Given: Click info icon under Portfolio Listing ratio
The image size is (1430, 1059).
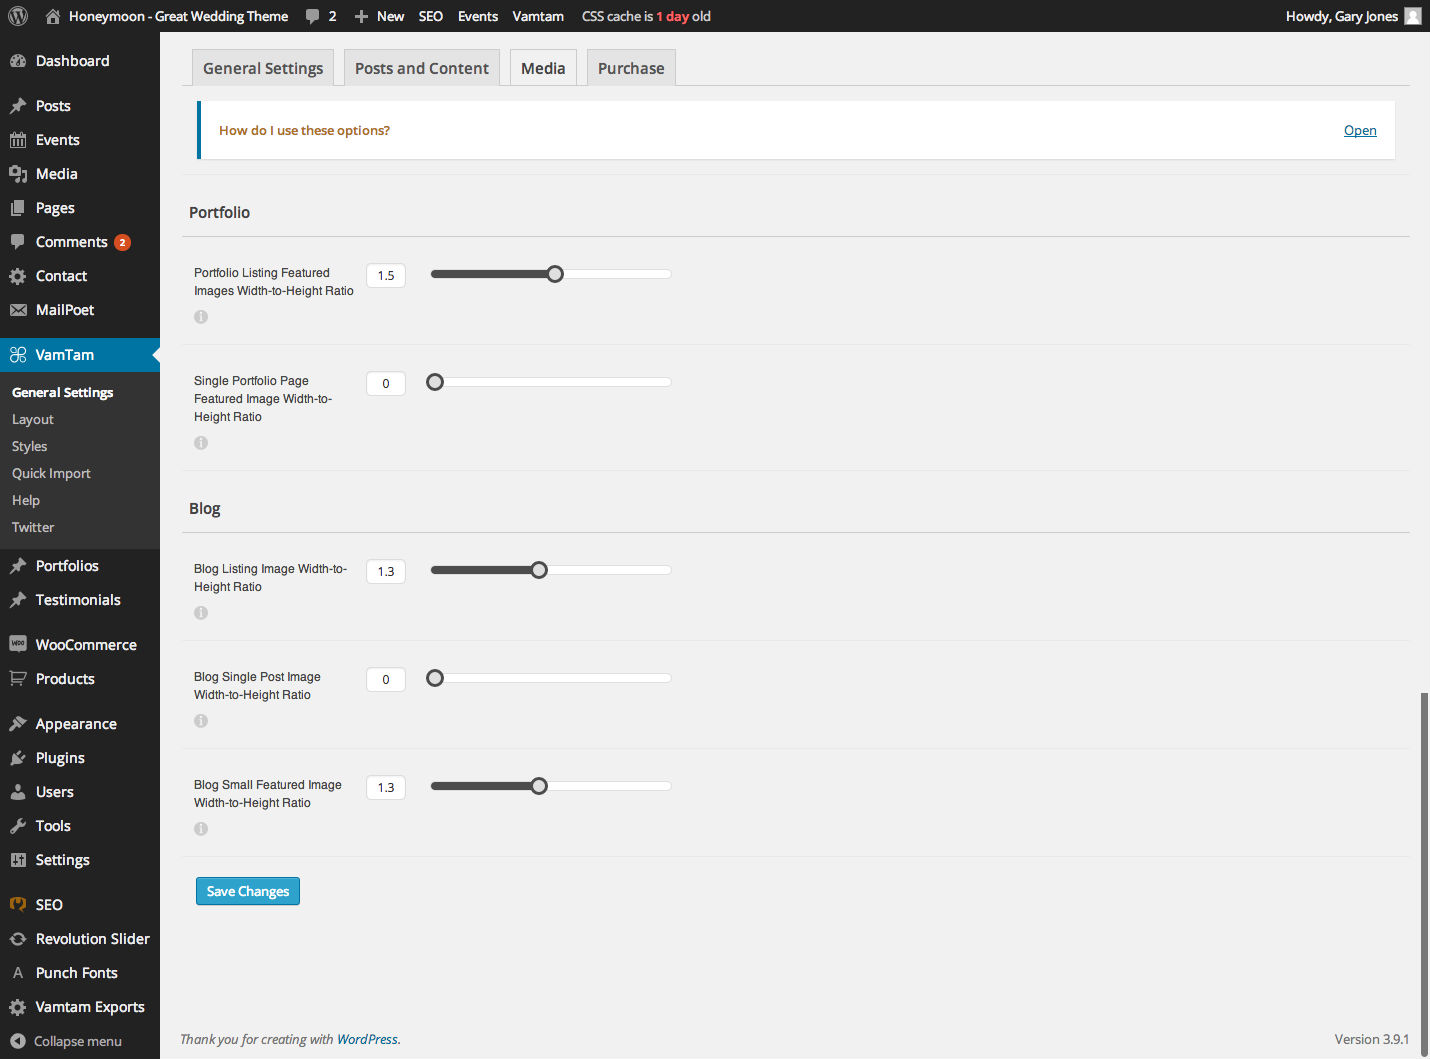Looking at the screenshot, I should pyautogui.click(x=201, y=317).
